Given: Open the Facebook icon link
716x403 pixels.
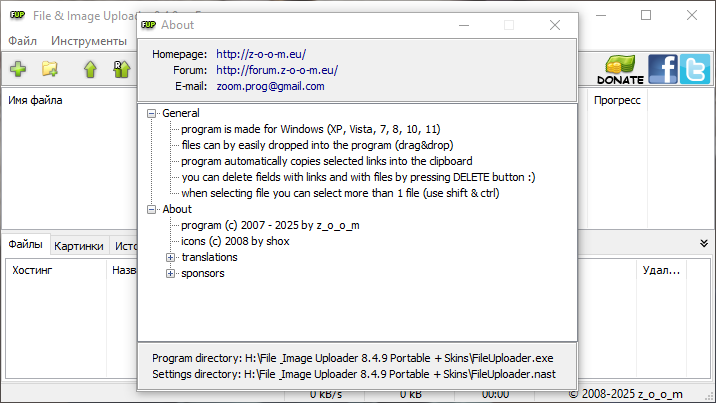Looking at the screenshot, I should point(663,69).
